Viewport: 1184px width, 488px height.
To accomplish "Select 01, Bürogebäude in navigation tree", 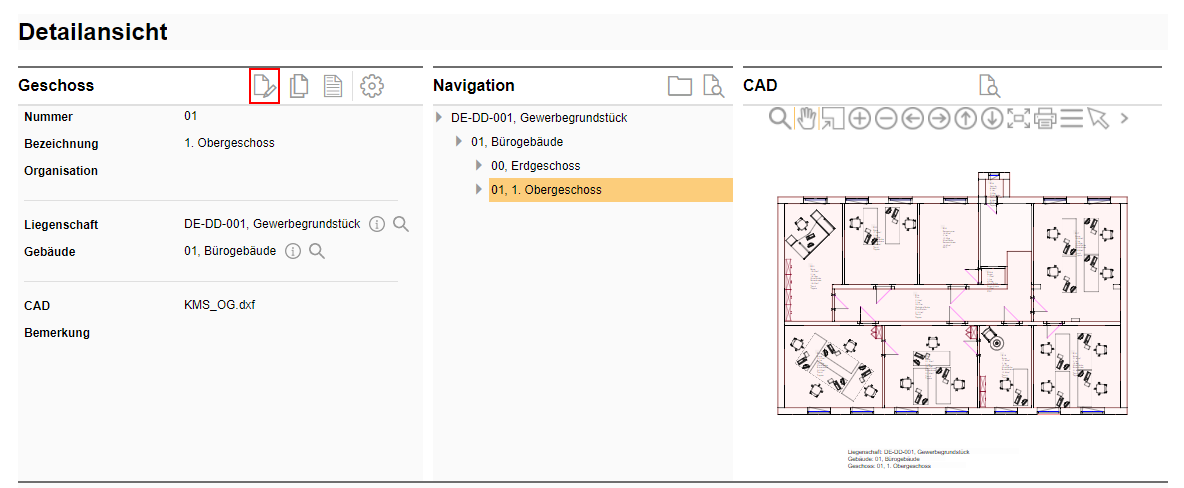I will (517, 142).
